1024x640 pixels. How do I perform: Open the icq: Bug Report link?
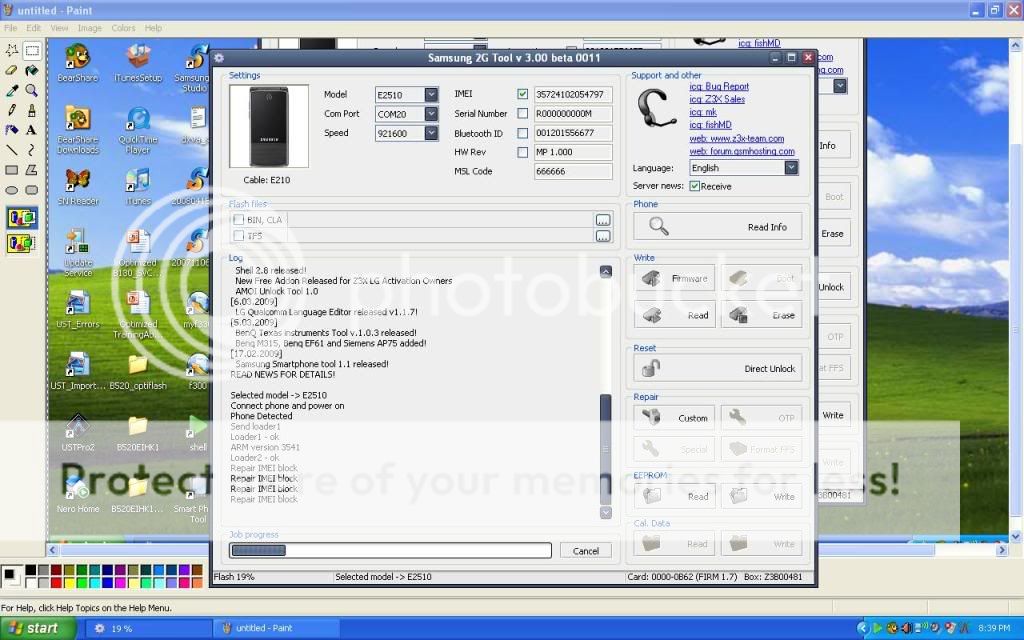[719, 86]
